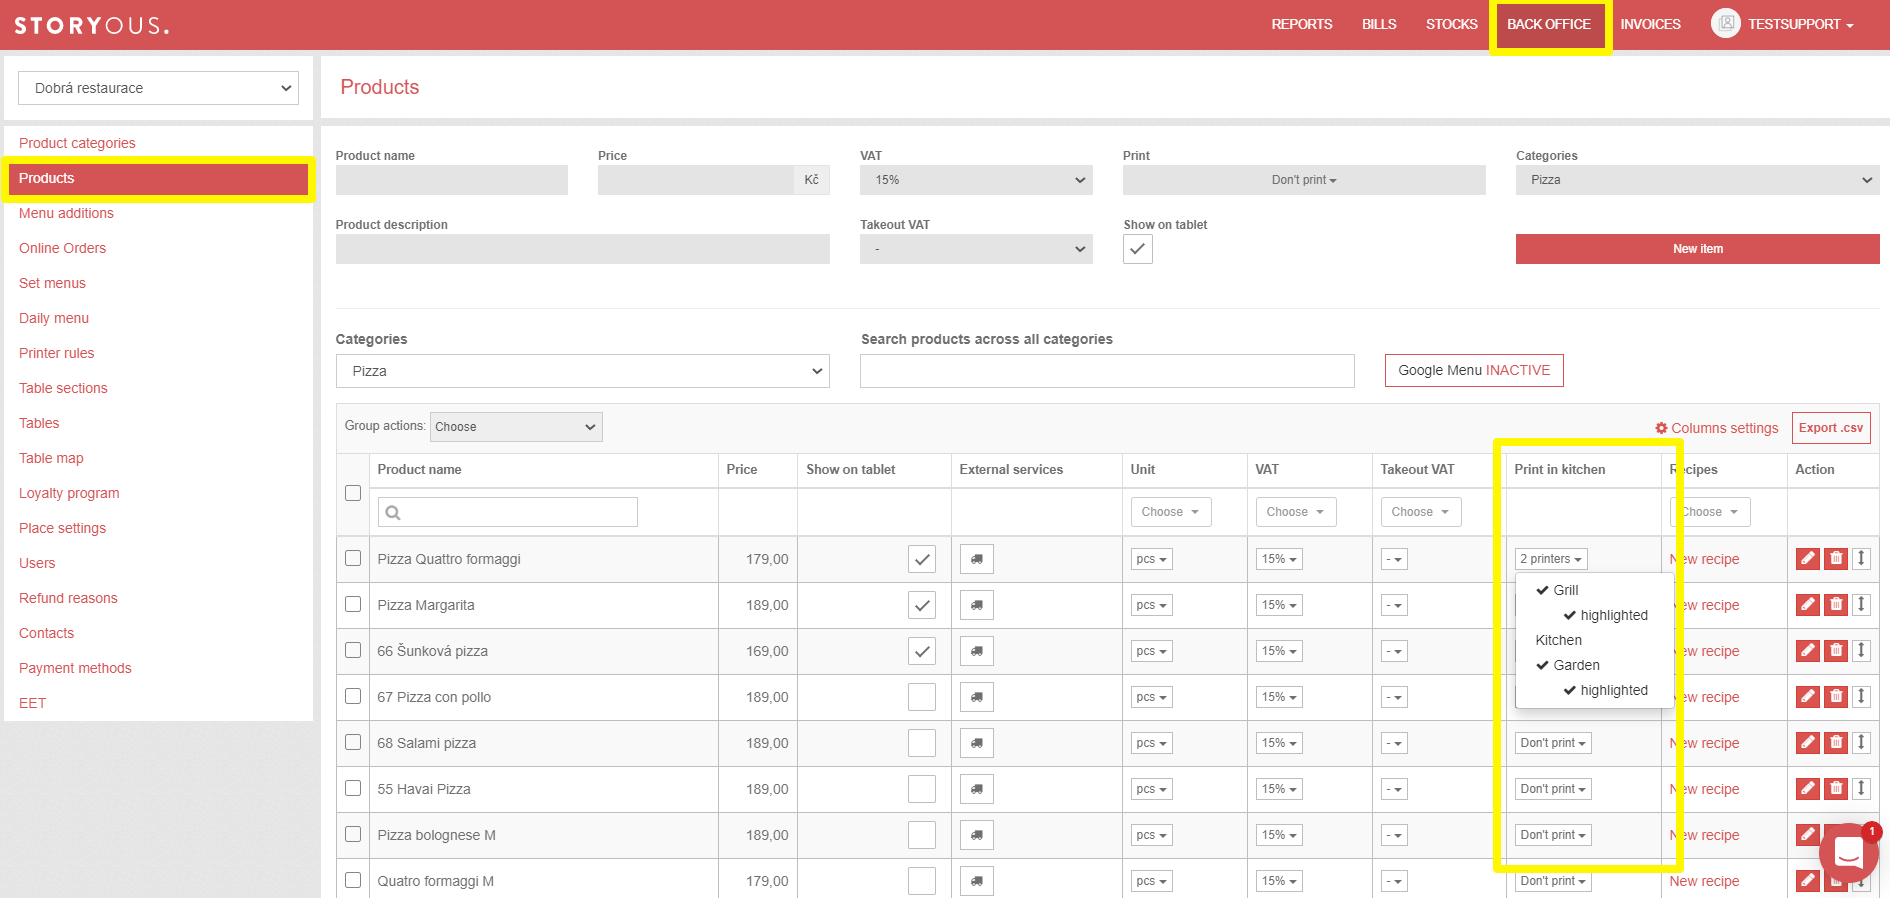Open the Don't print dropdown in form
The height and width of the screenshot is (898, 1890).
tap(1304, 180)
